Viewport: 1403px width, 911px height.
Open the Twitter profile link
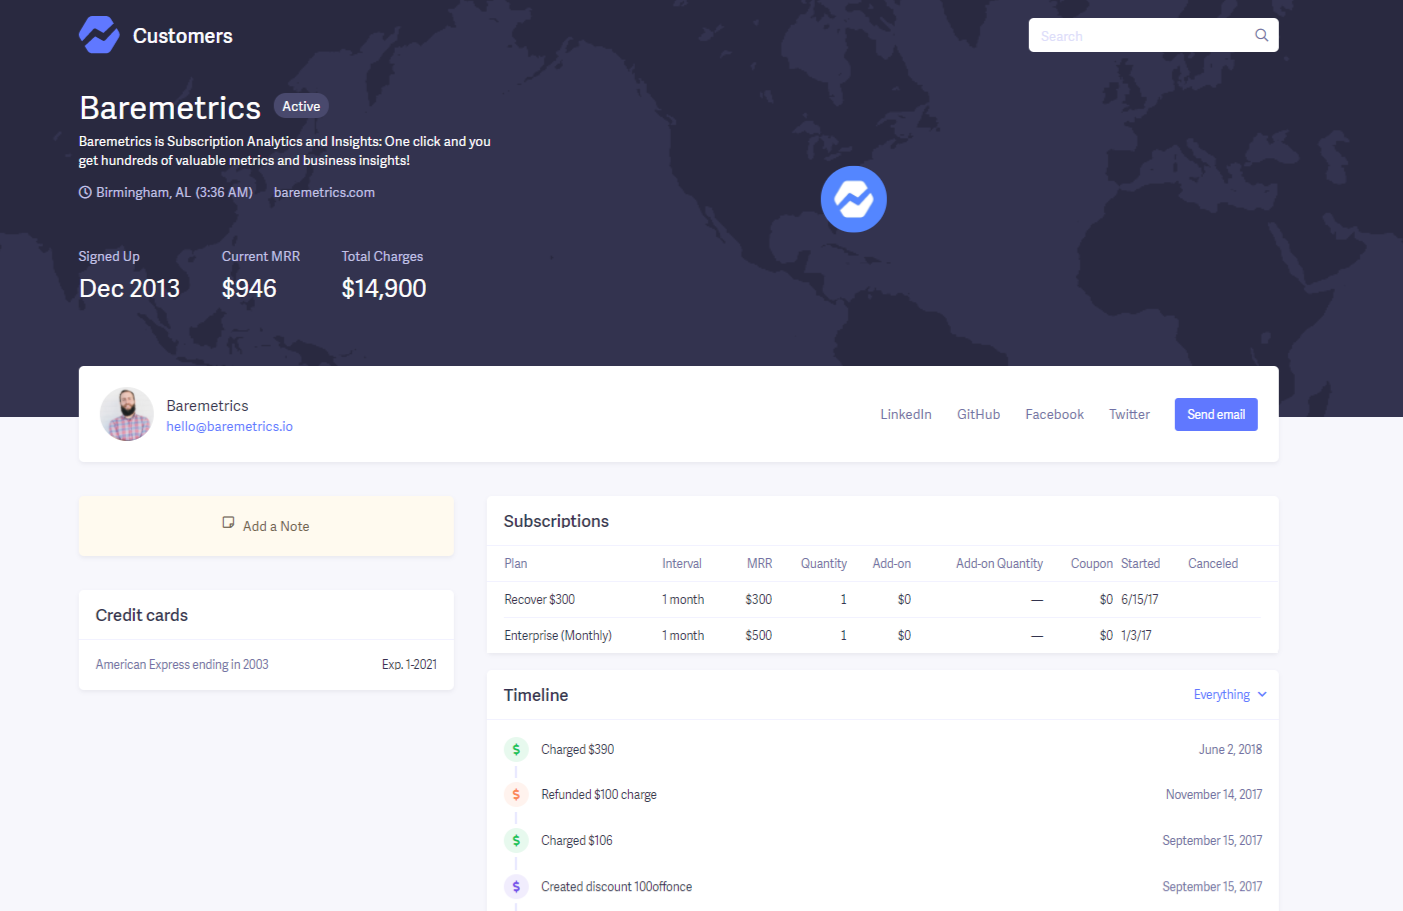[x=1129, y=414]
